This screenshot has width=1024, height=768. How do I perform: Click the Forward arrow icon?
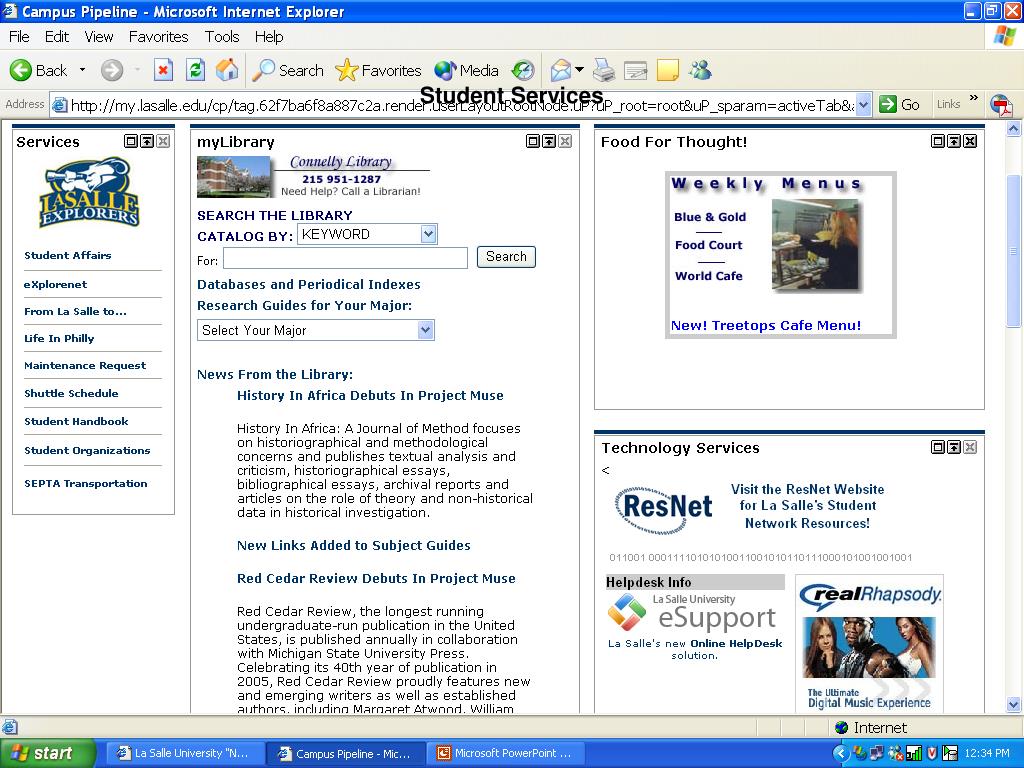point(112,70)
